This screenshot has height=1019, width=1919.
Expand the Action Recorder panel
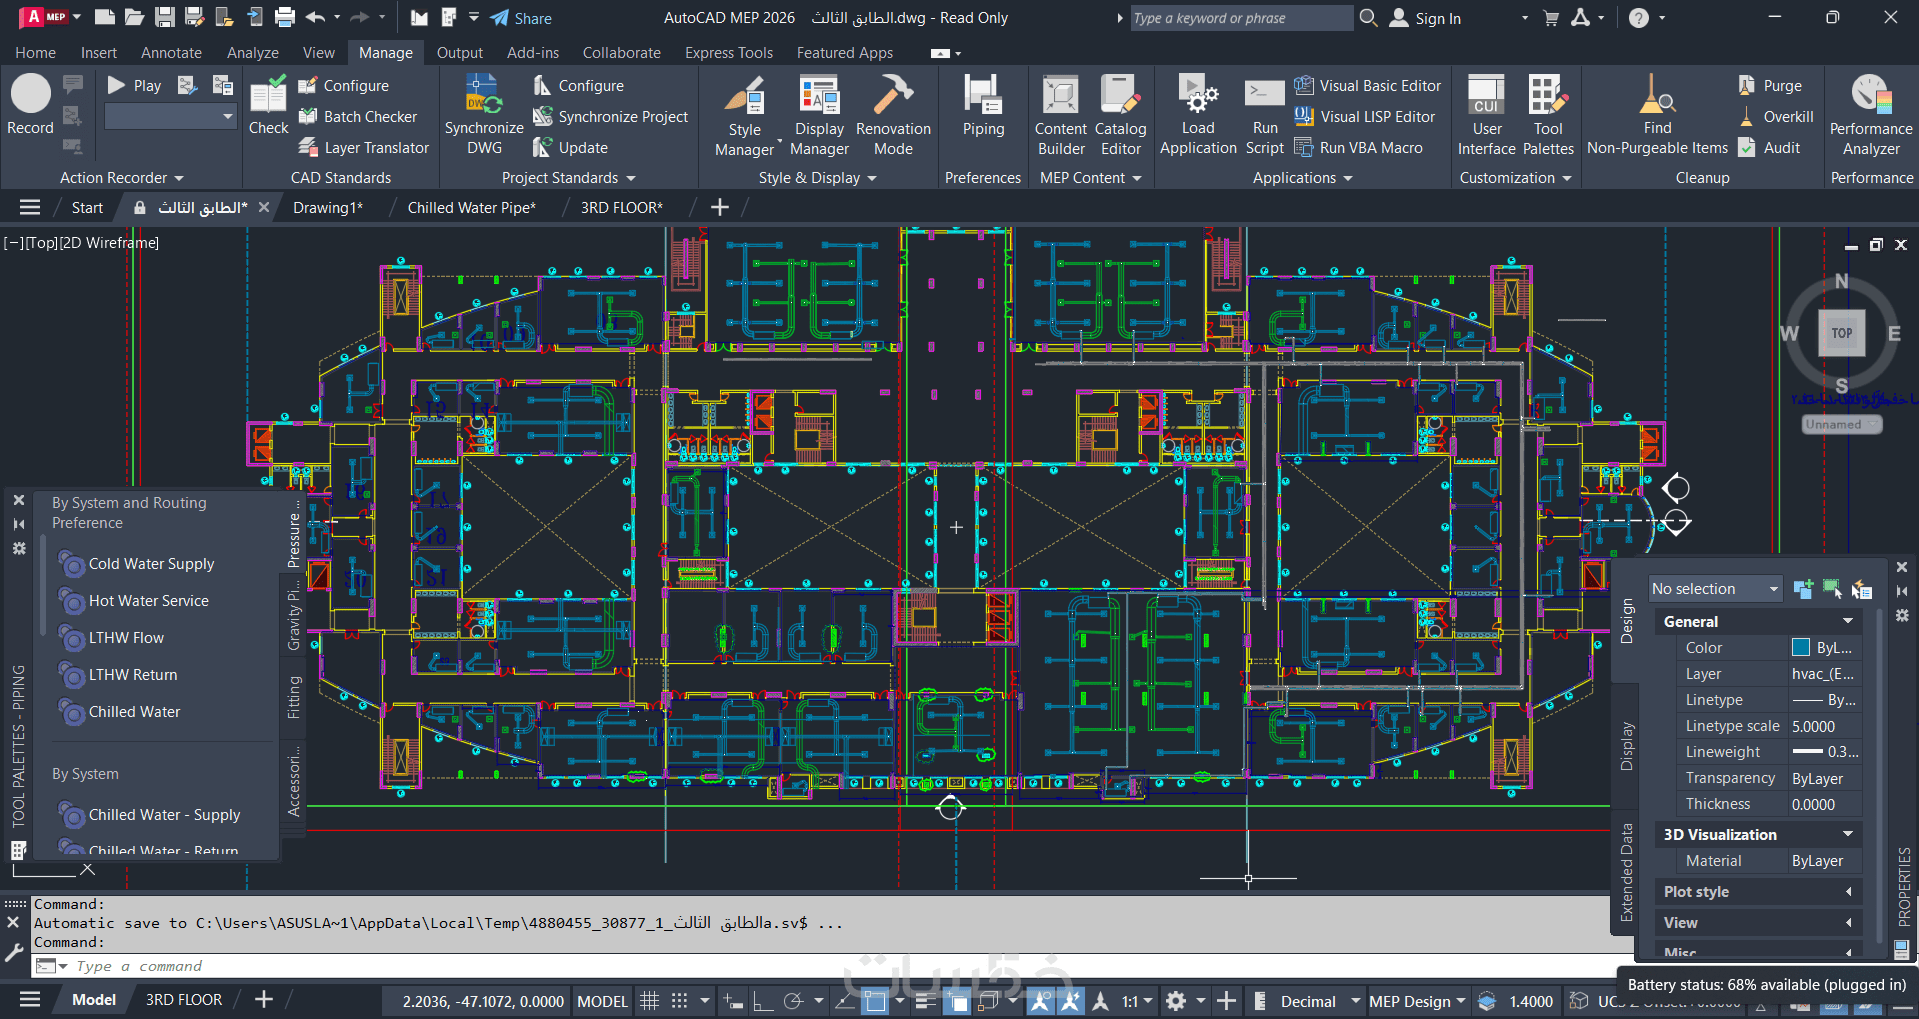122,178
